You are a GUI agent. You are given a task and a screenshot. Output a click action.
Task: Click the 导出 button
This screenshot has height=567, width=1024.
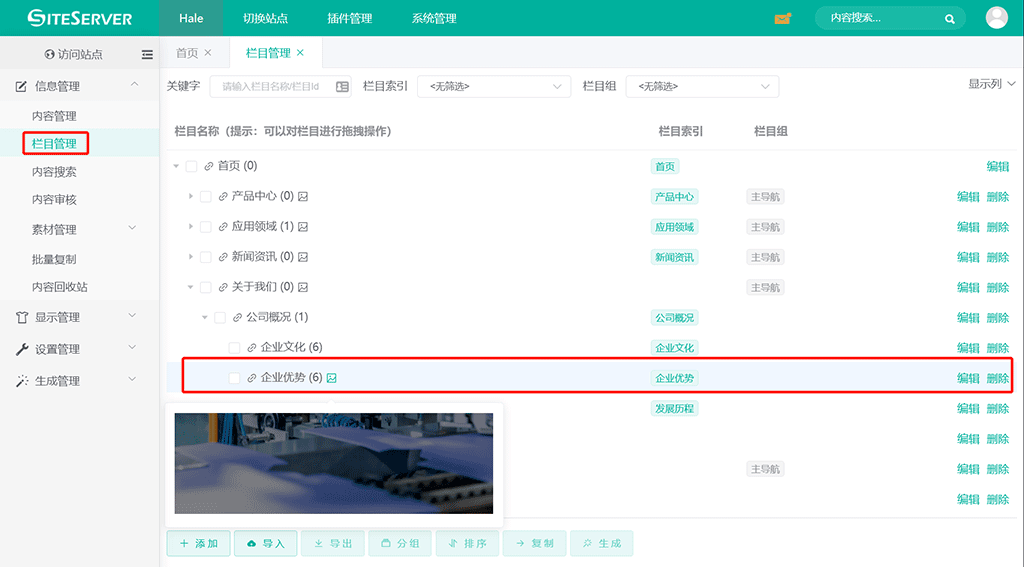coord(333,543)
